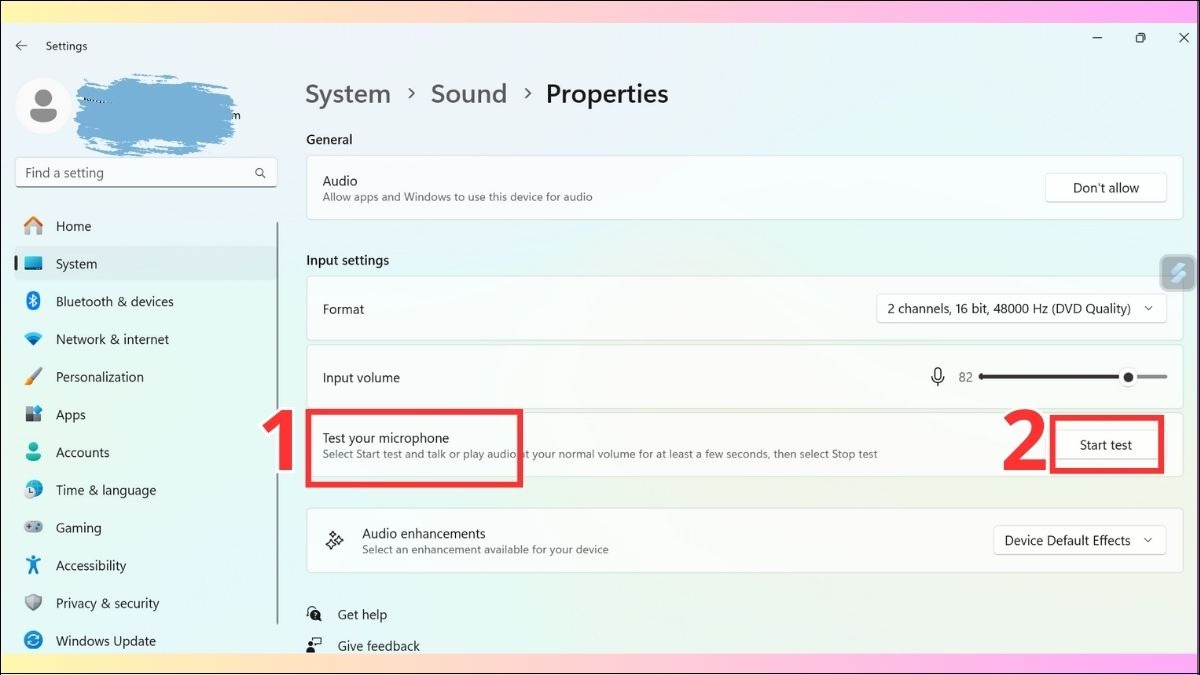Click the General section heading

point(329,139)
